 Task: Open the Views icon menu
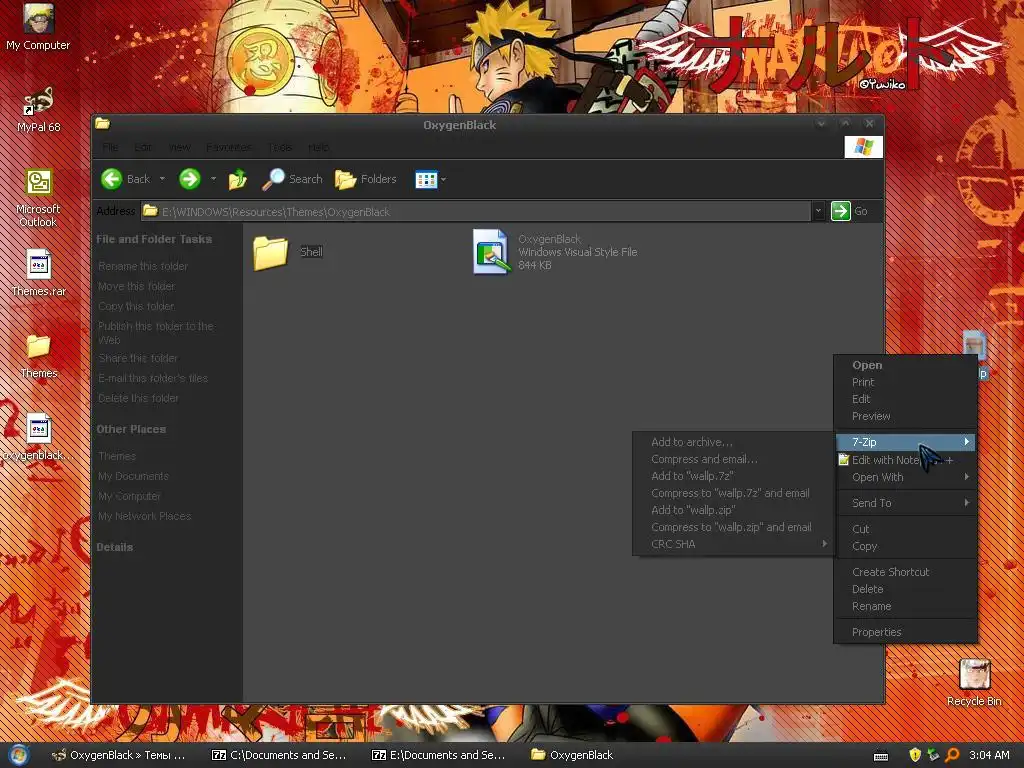pyautogui.click(x=426, y=179)
